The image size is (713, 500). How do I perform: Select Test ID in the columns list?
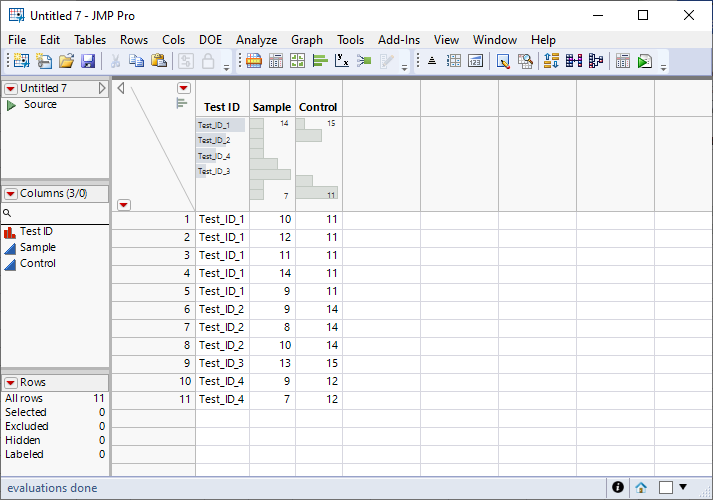(36, 231)
